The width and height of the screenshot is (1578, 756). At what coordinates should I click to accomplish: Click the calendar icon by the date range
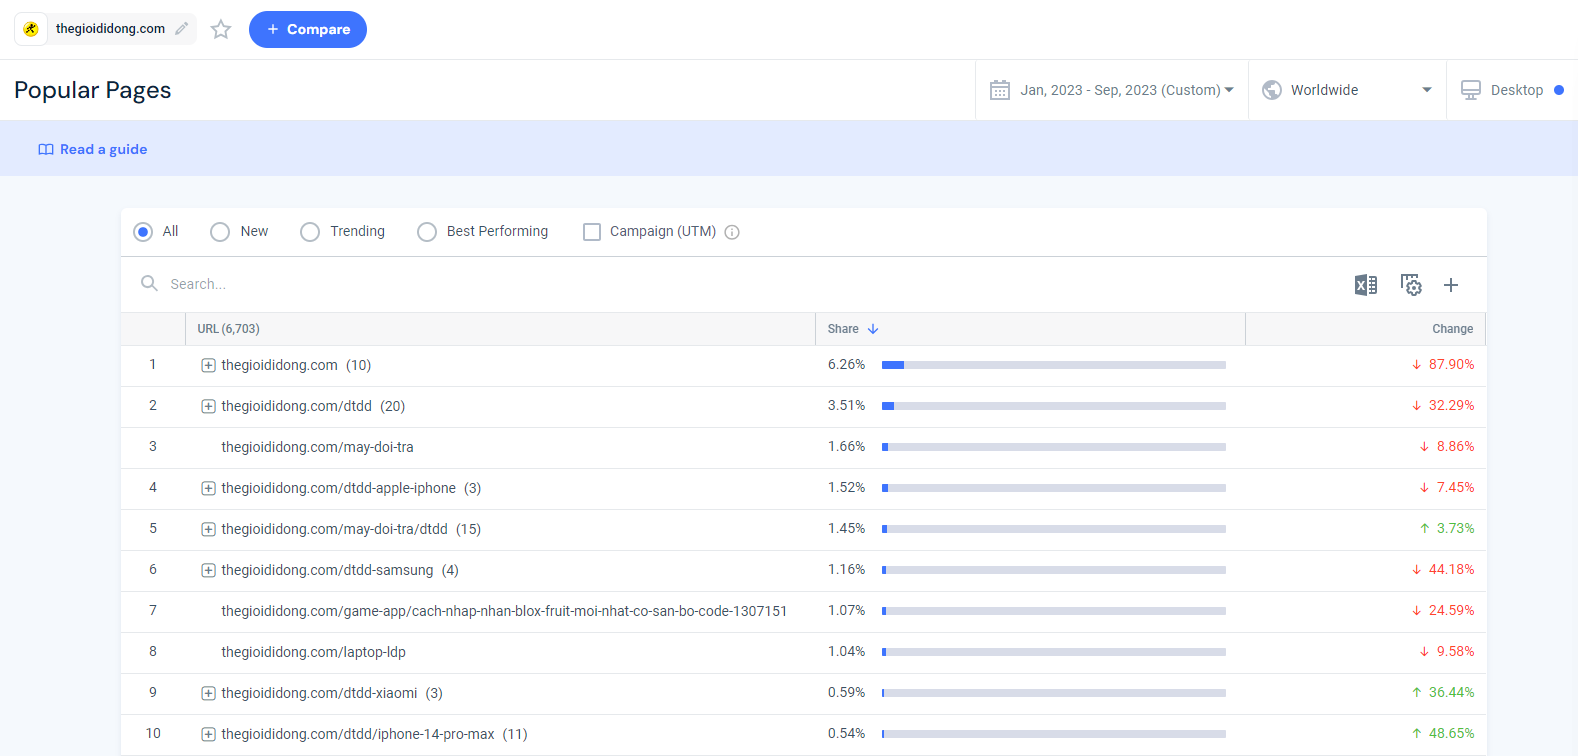tap(1000, 90)
